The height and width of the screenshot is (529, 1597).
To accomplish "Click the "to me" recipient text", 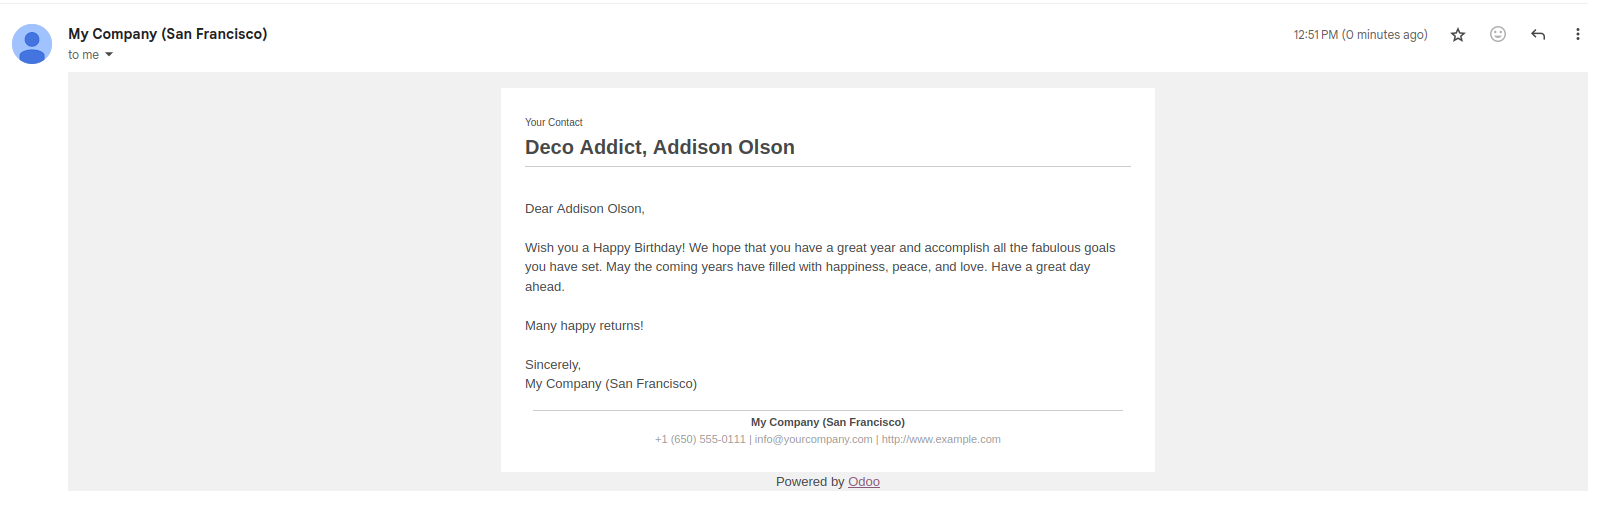I will click(x=83, y=55).
